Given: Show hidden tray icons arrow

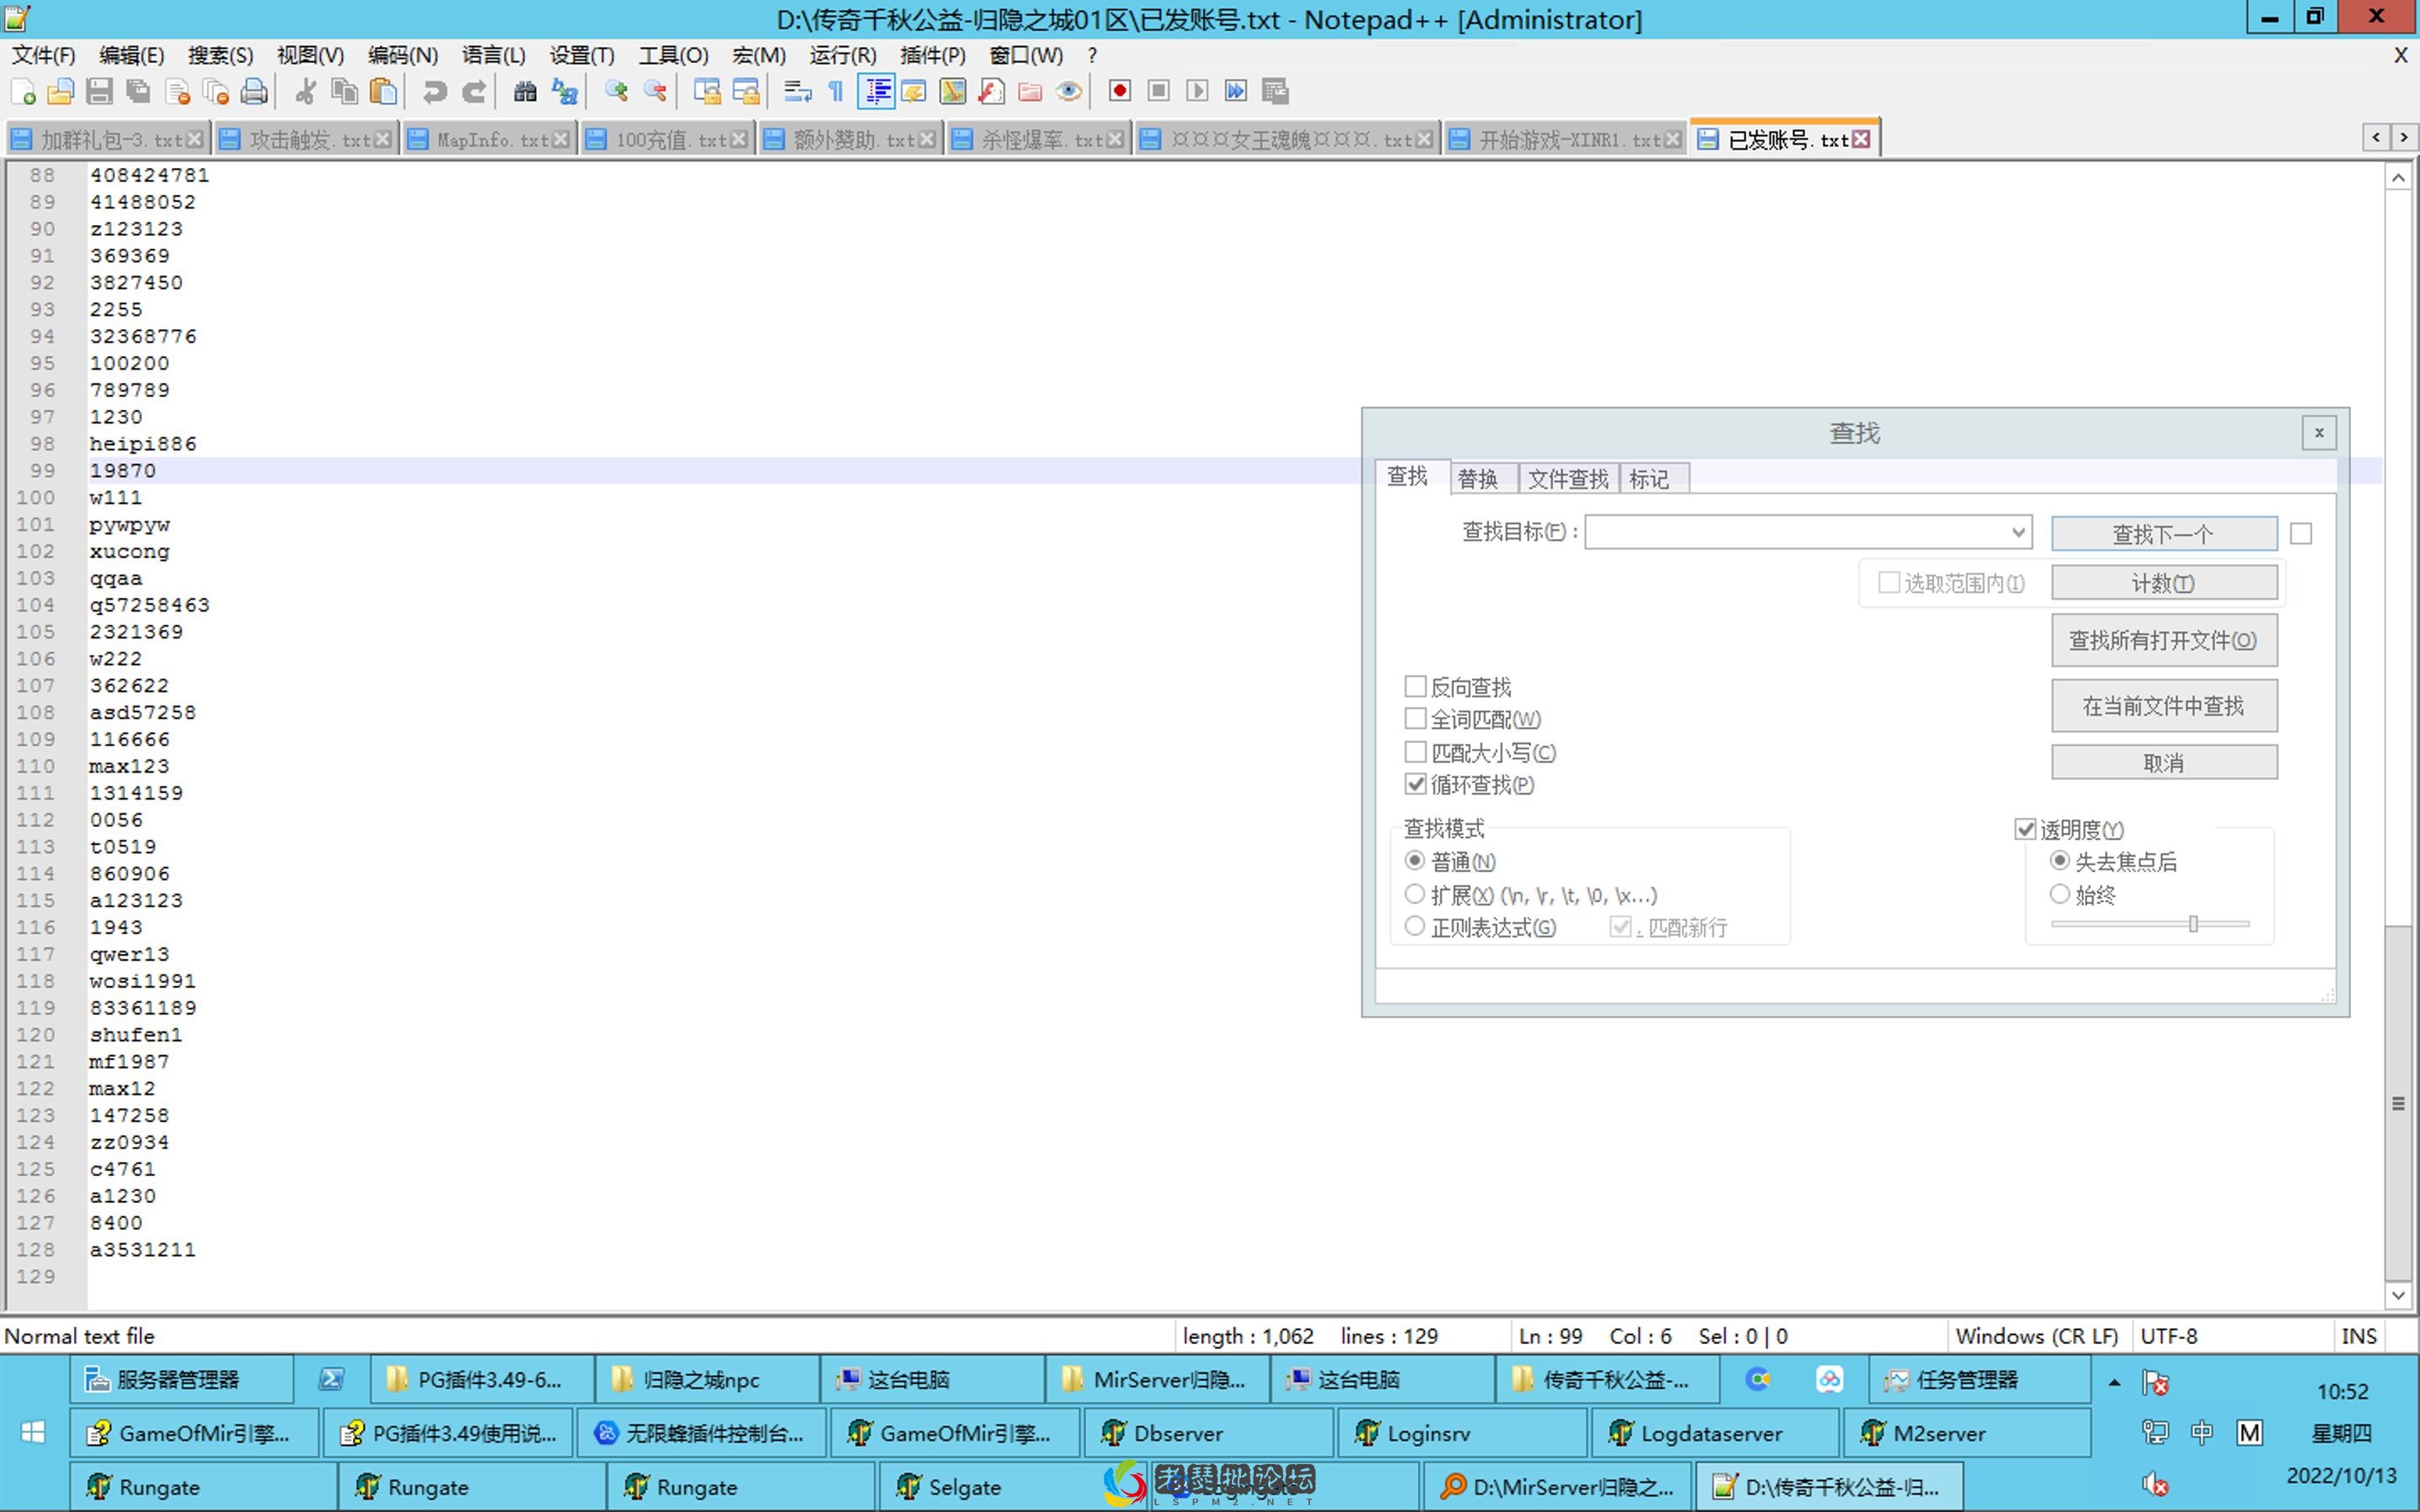Looking at the screenshot, I should point(2114,1383).
